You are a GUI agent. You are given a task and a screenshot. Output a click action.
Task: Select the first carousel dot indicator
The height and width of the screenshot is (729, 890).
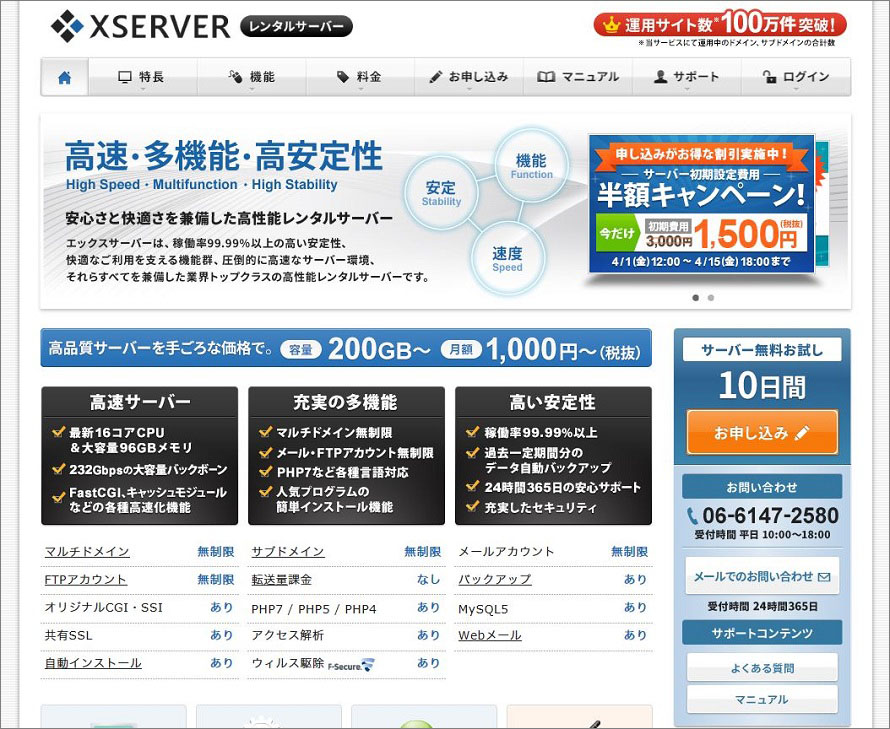pyautogui.click(x=696, y=298)
